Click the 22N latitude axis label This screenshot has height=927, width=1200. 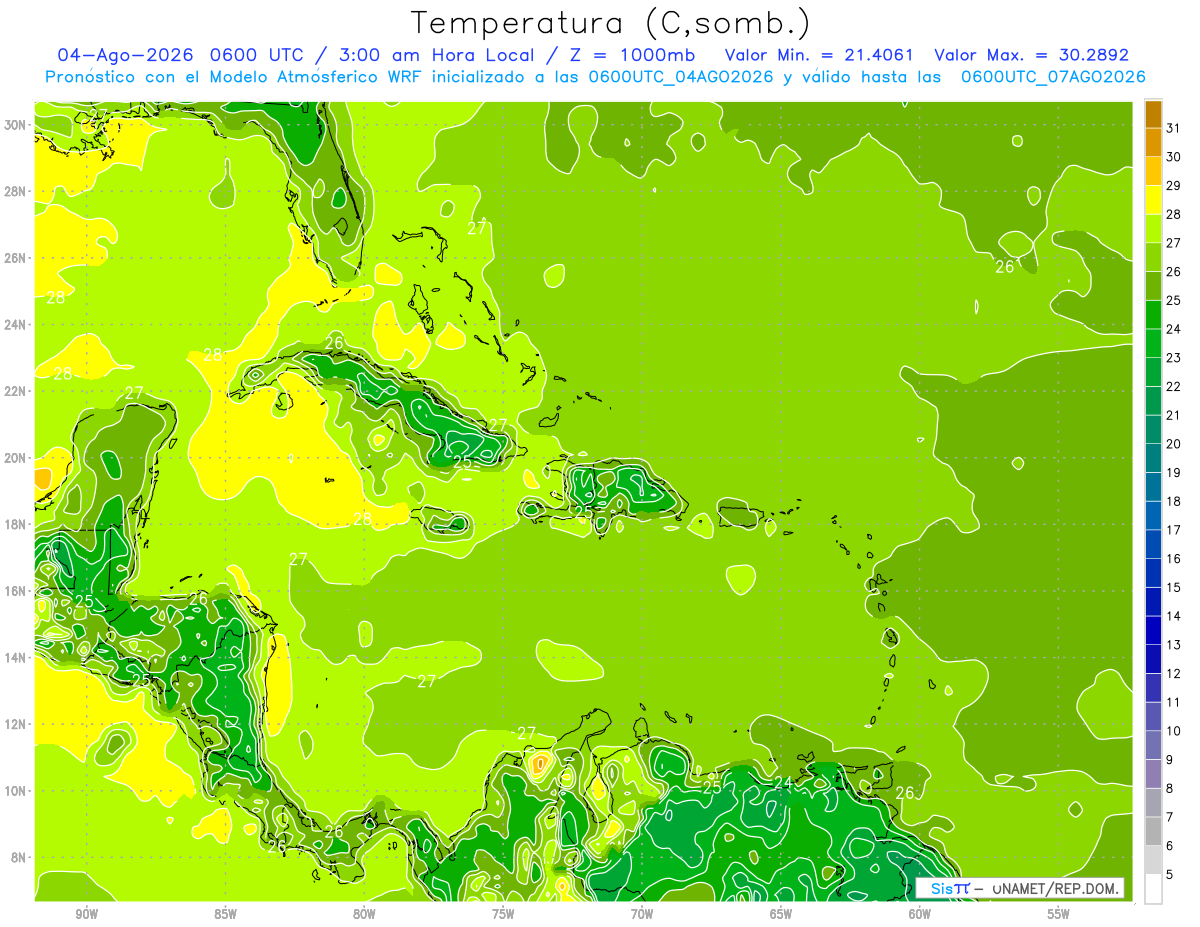pos(15,391)
